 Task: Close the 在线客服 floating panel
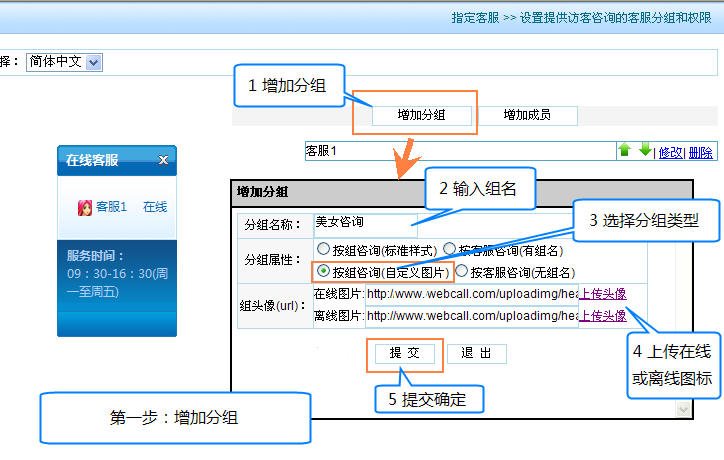pos(163,160)
